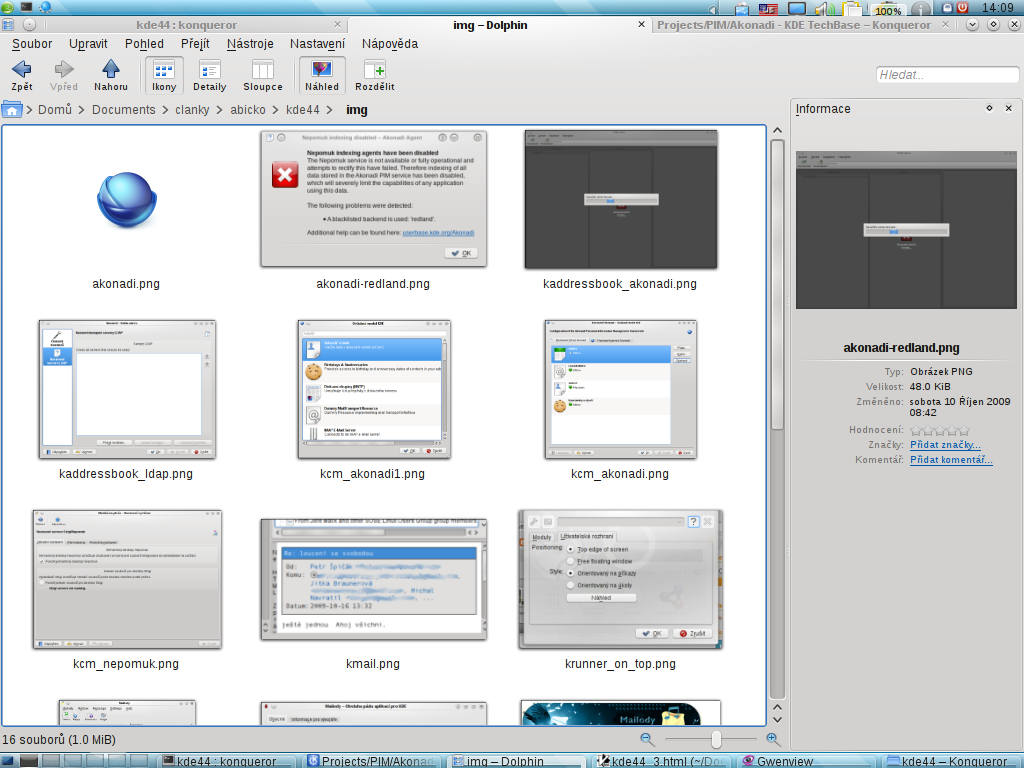Screen dimensions: 1024x768
Task: Select the kaddressbook_ldap.png thumbnail
Action: (x=127, y=389)
